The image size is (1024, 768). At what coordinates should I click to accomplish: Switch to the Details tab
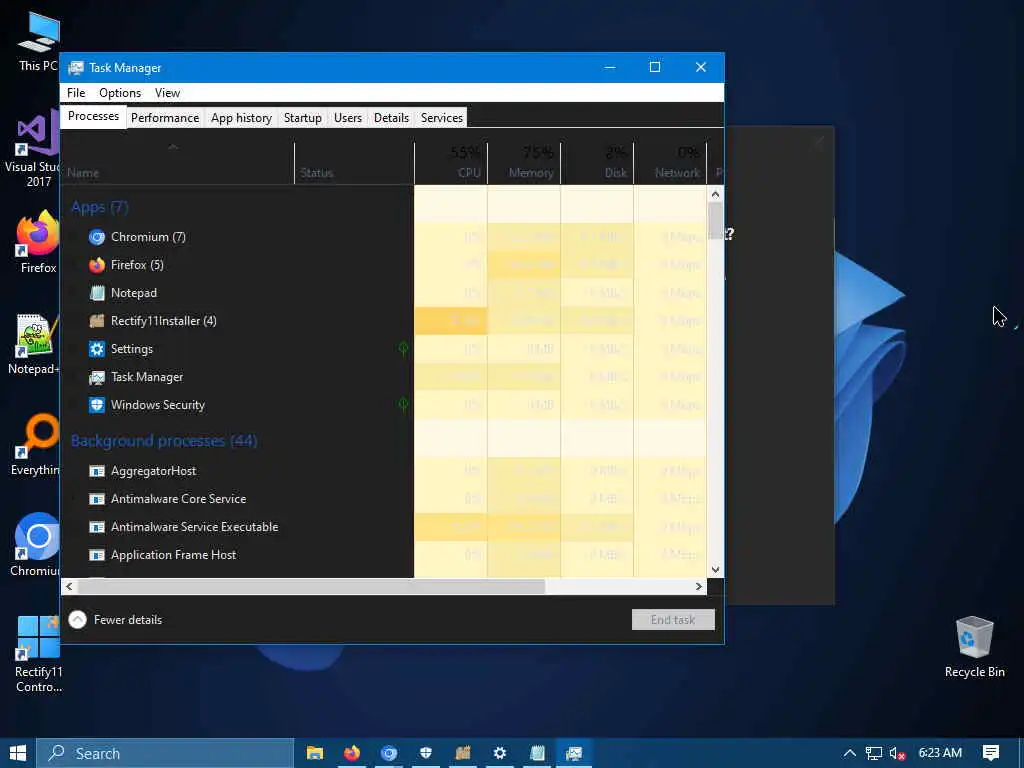[x=391, y=118]
